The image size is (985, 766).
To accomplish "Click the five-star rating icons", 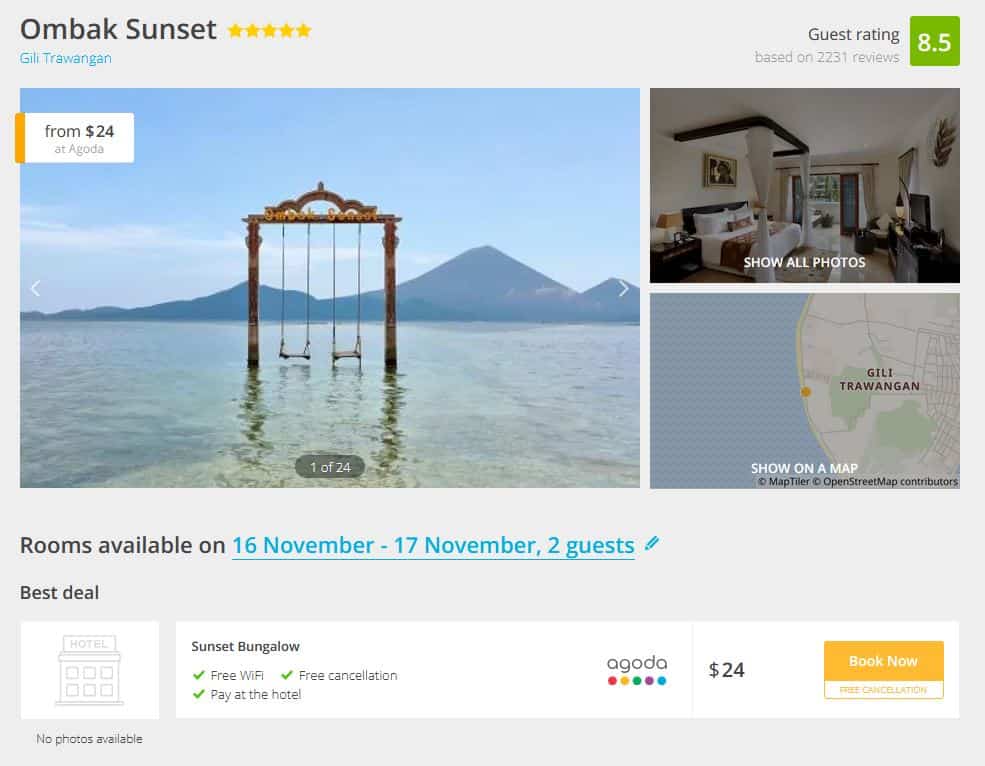I will [x=269, y=31].
